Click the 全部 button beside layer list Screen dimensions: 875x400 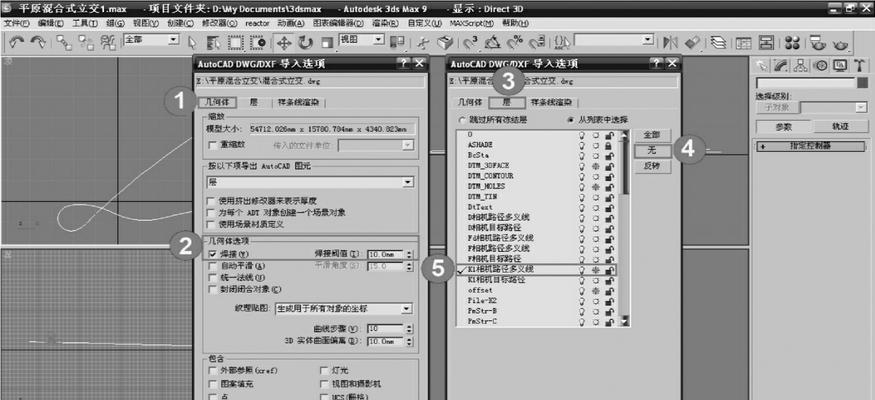pyautogui.click(x=652, y=135)
